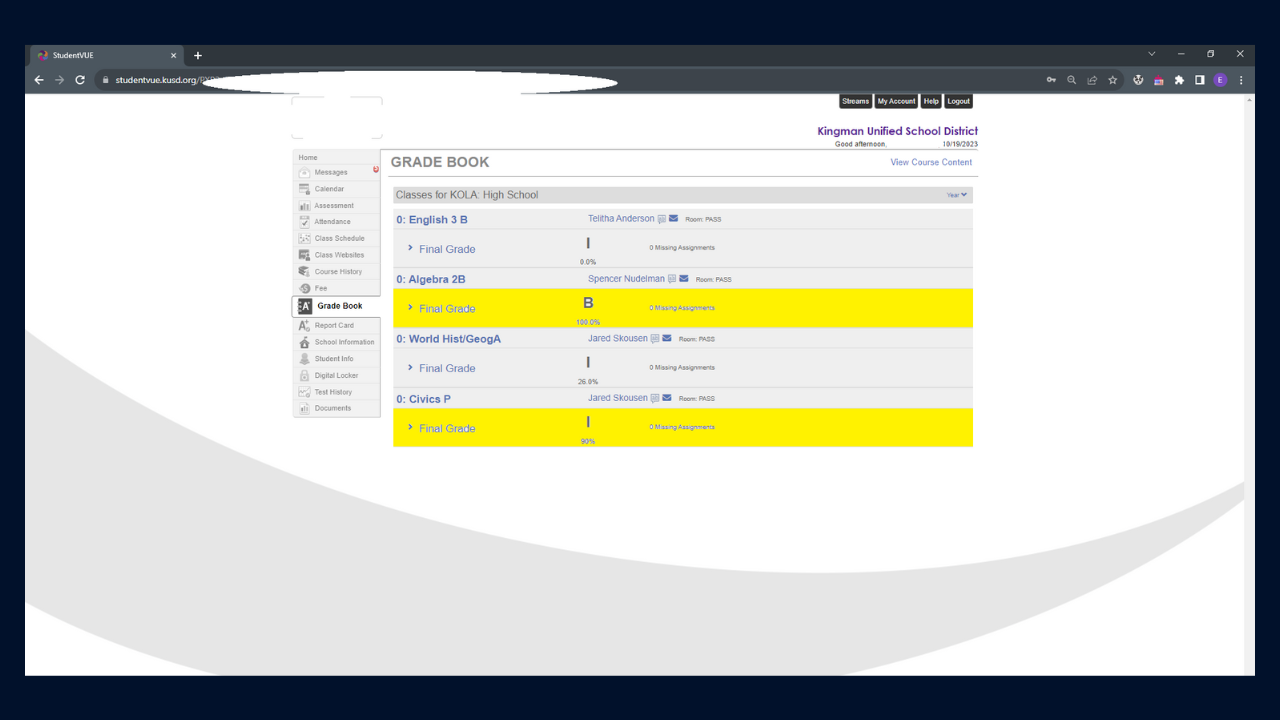Expand English 3 B Final Grade row
Screen dimensions: 1280x720
pyautogui.click(x=411, y=248)
